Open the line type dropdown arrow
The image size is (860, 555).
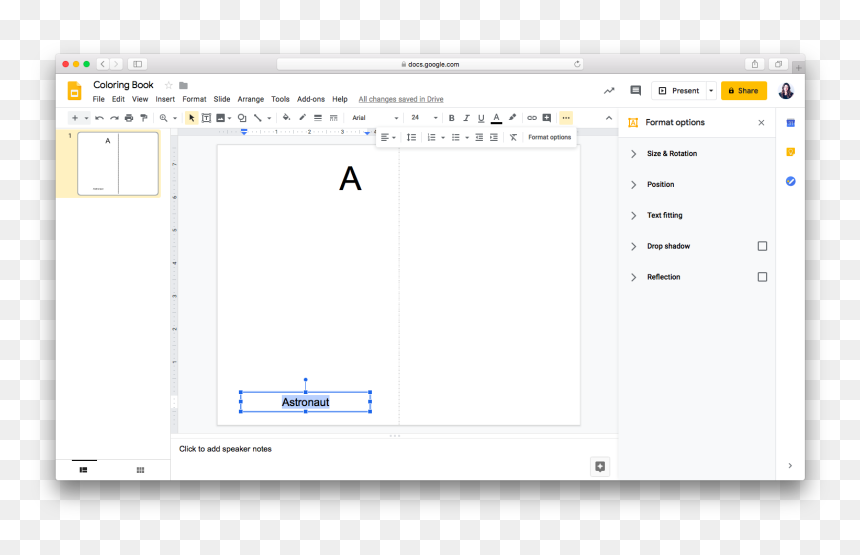(269, 118)
